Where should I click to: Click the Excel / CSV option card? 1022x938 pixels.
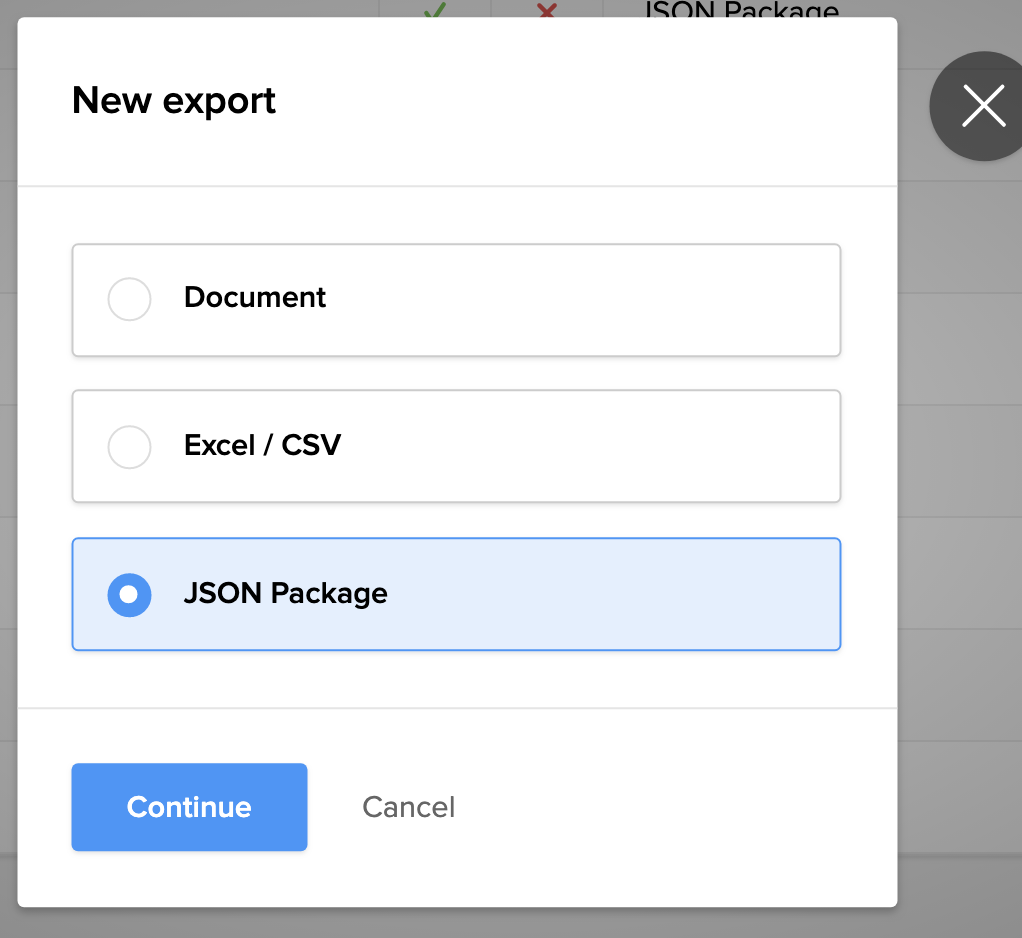click(456, 447)
